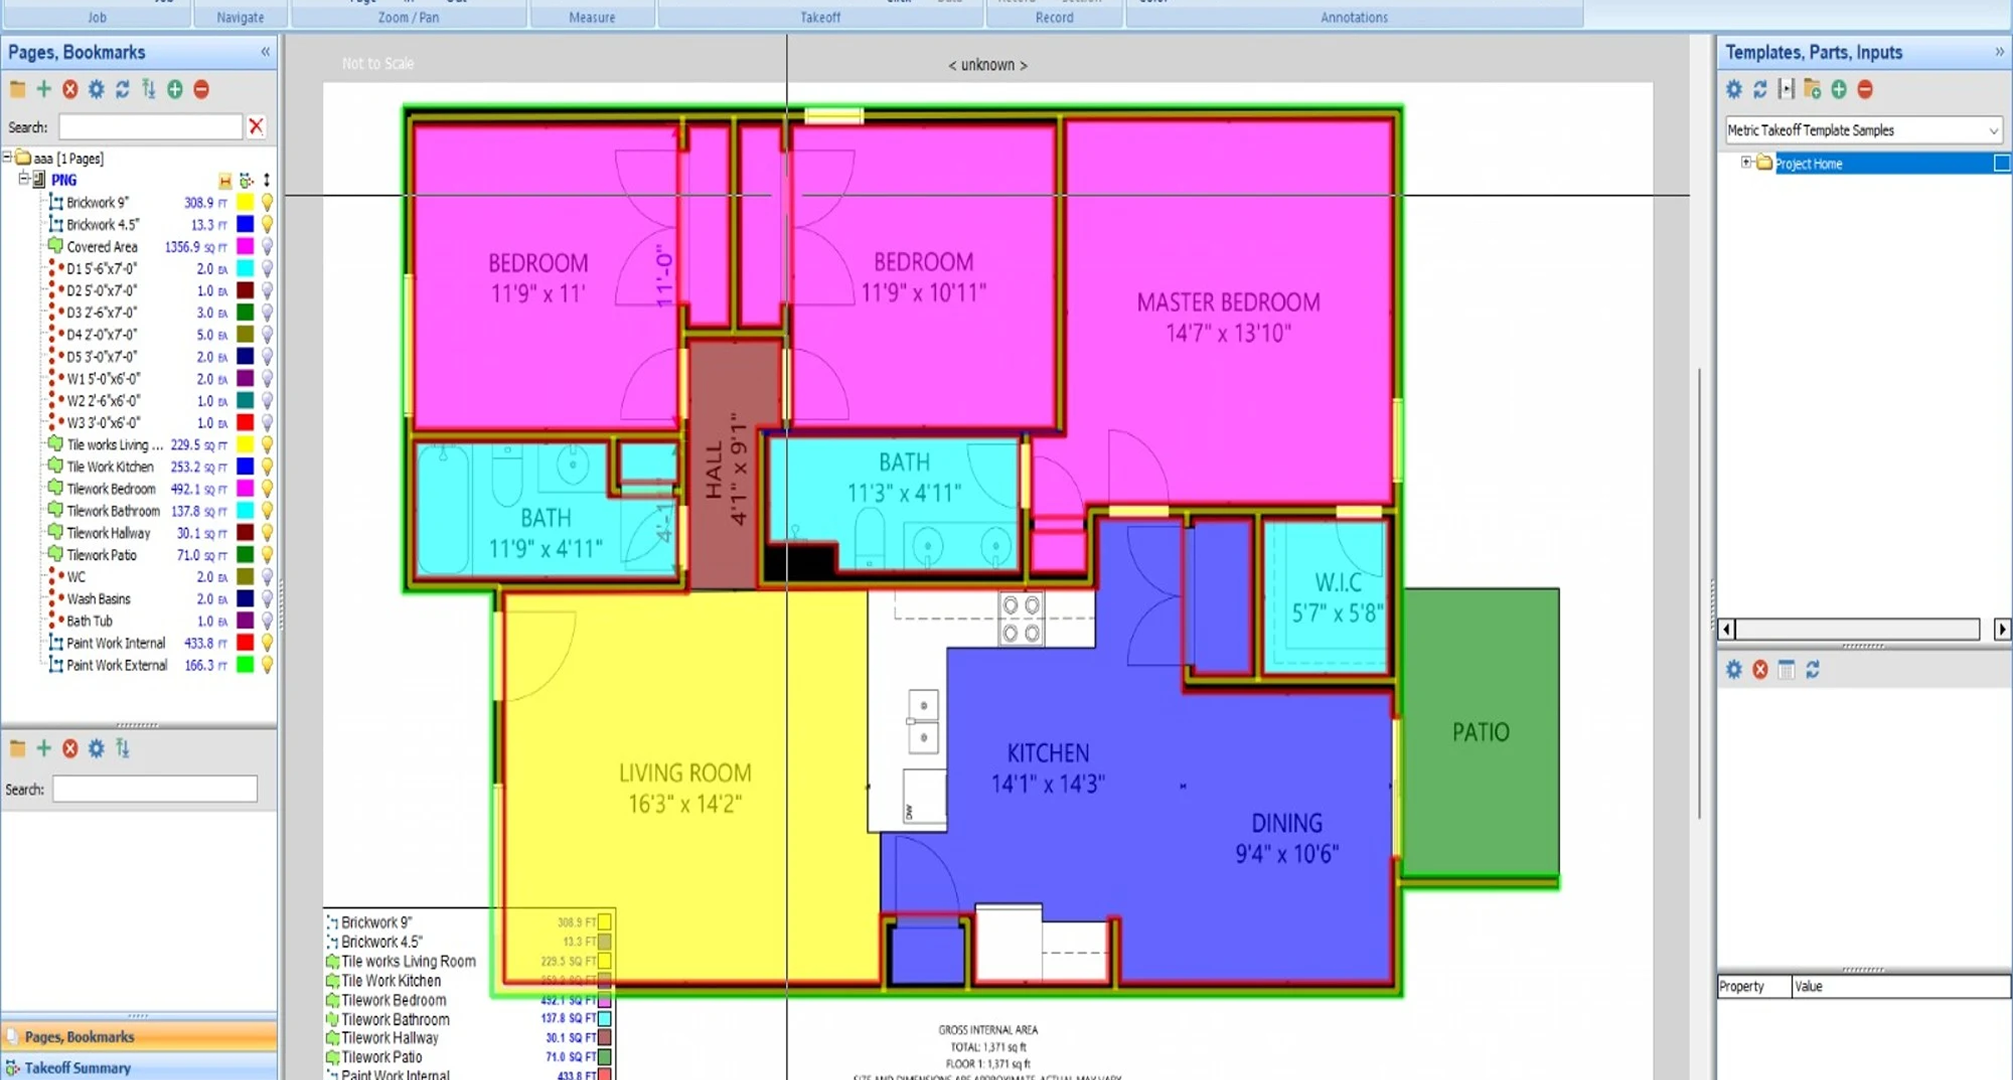2013x1080 pixels.
Task: Click red delete icon in lower-right properties toolbar
Action: coord(1760,670)
